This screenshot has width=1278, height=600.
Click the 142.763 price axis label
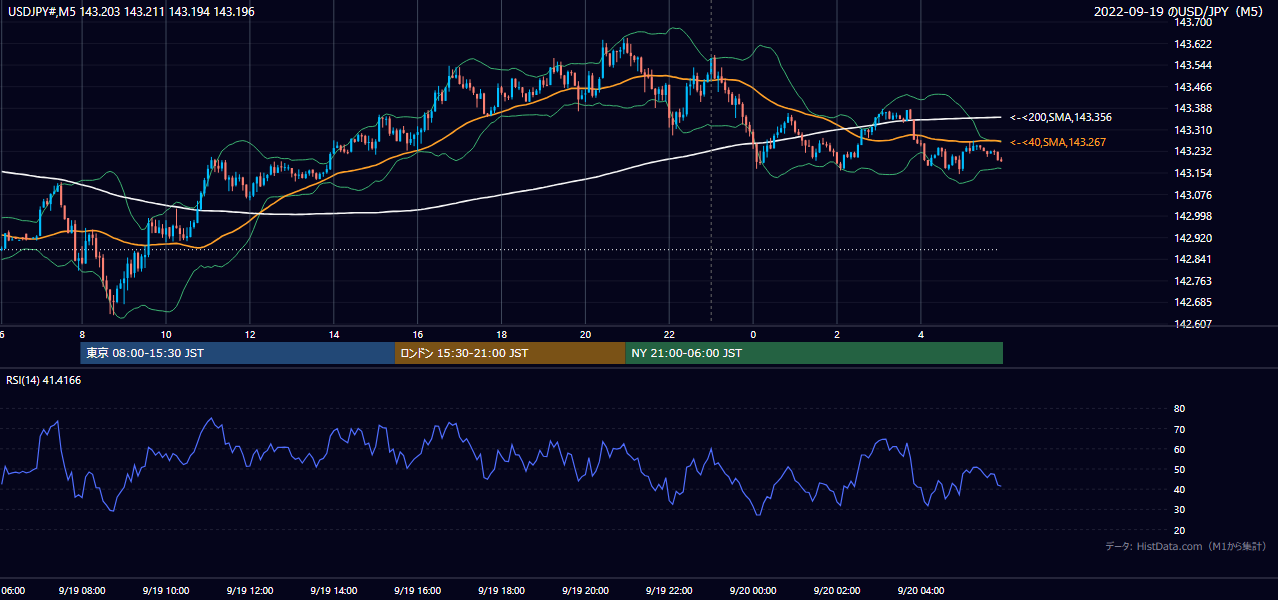point(1194,281)
